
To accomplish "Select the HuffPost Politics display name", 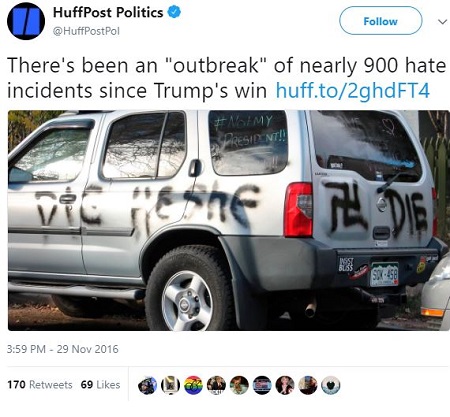I will [x=108, y=13].
